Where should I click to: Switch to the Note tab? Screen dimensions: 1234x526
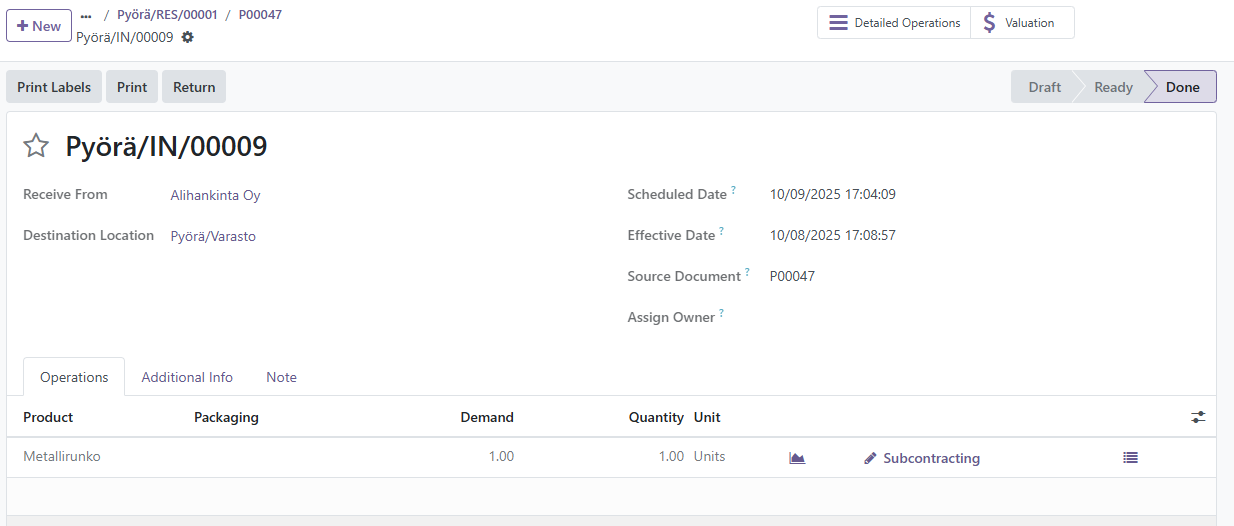(281, 377)
